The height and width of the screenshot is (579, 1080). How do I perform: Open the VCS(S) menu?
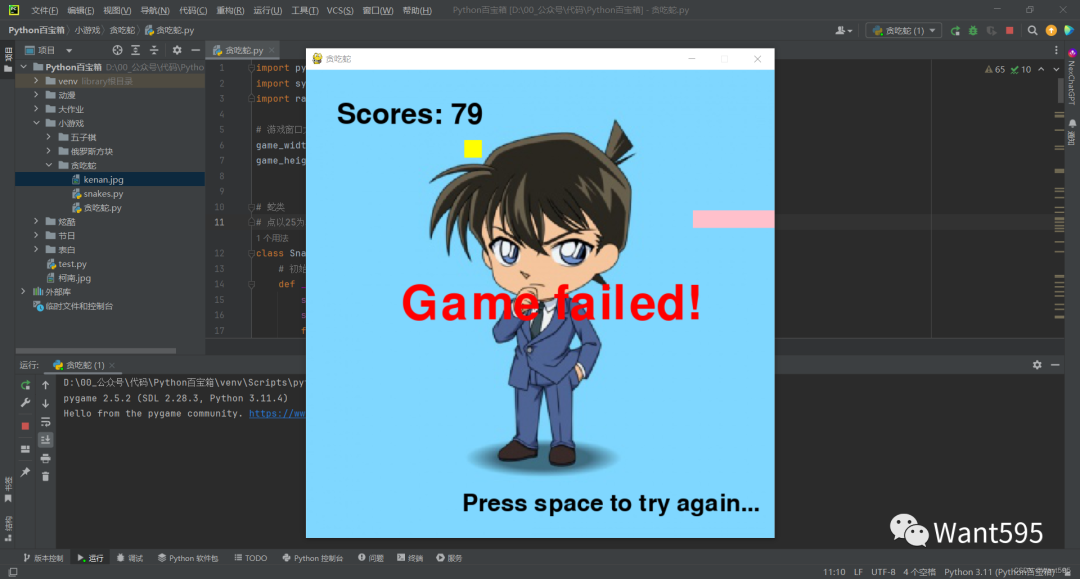(x=340, y=10)
